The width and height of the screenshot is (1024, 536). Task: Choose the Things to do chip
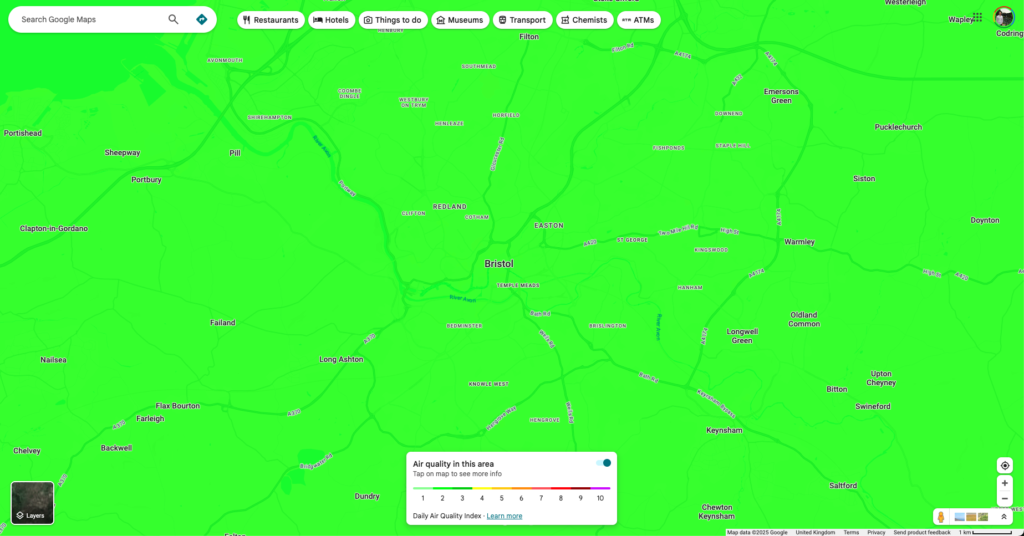(393, 20)
